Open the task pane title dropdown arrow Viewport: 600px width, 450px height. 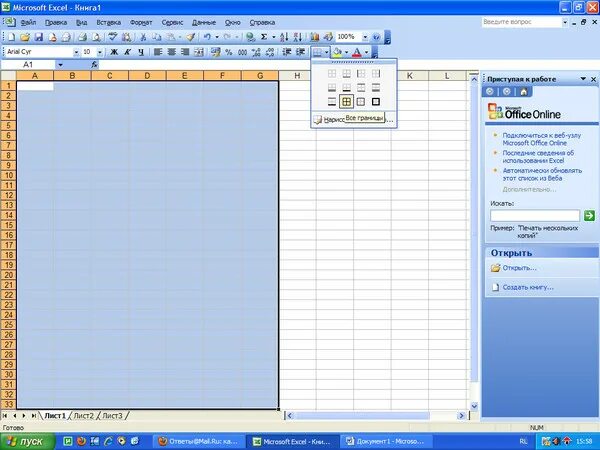(x=583, y=79)
